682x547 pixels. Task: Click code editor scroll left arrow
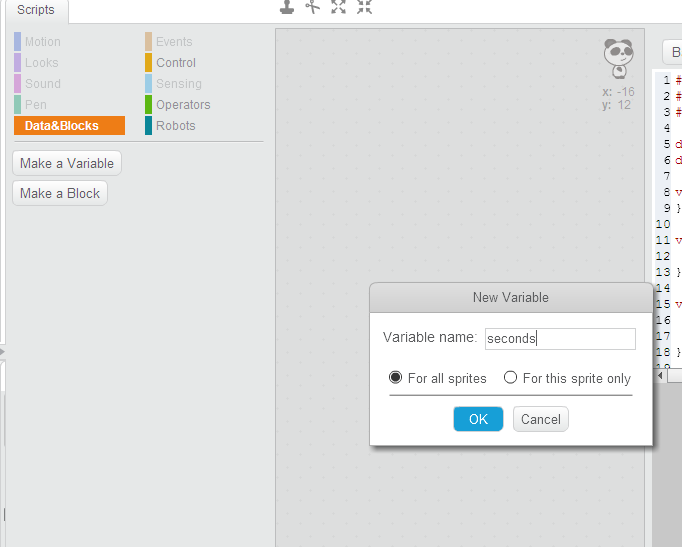point(660,375)
